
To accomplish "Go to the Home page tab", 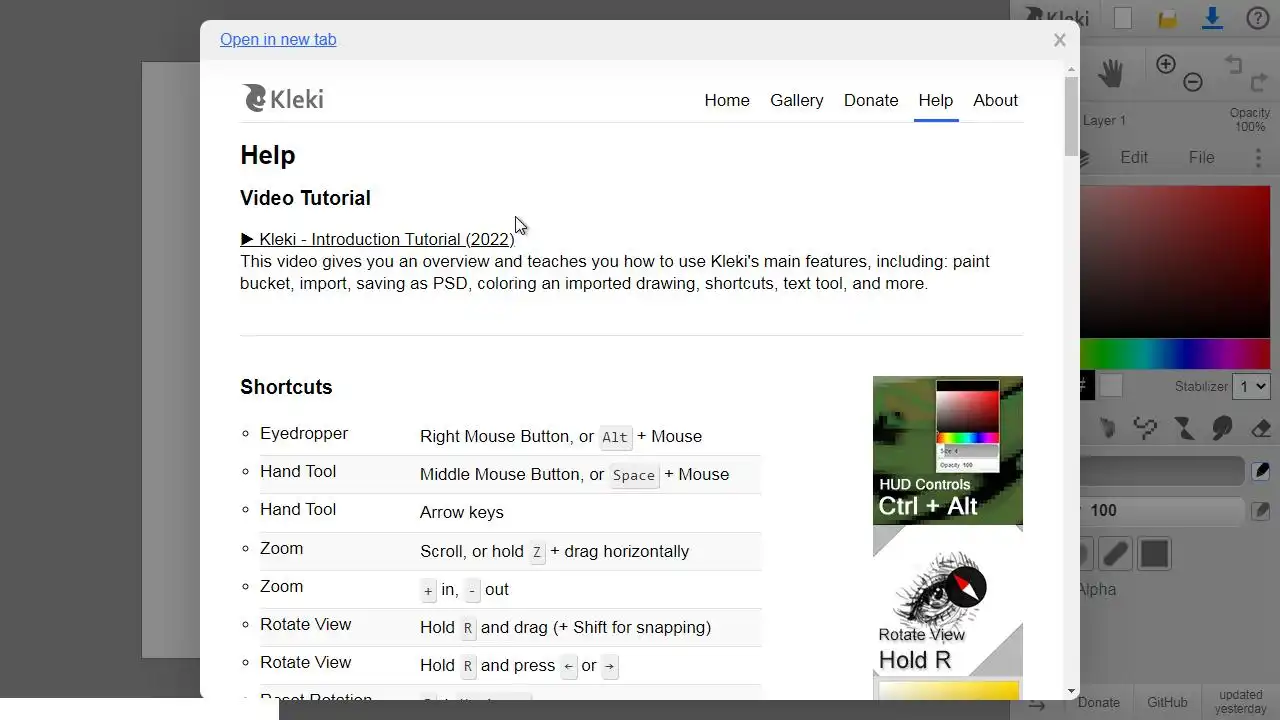I will (727, 100).
